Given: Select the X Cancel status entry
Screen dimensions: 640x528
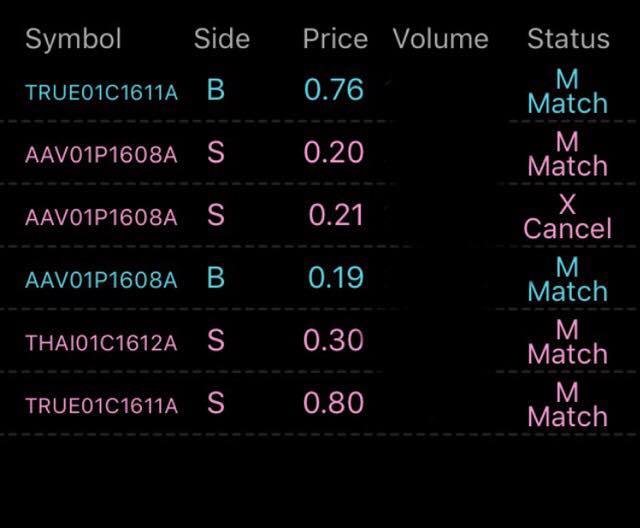Looking at the screenshot, I should coord(567,217).
